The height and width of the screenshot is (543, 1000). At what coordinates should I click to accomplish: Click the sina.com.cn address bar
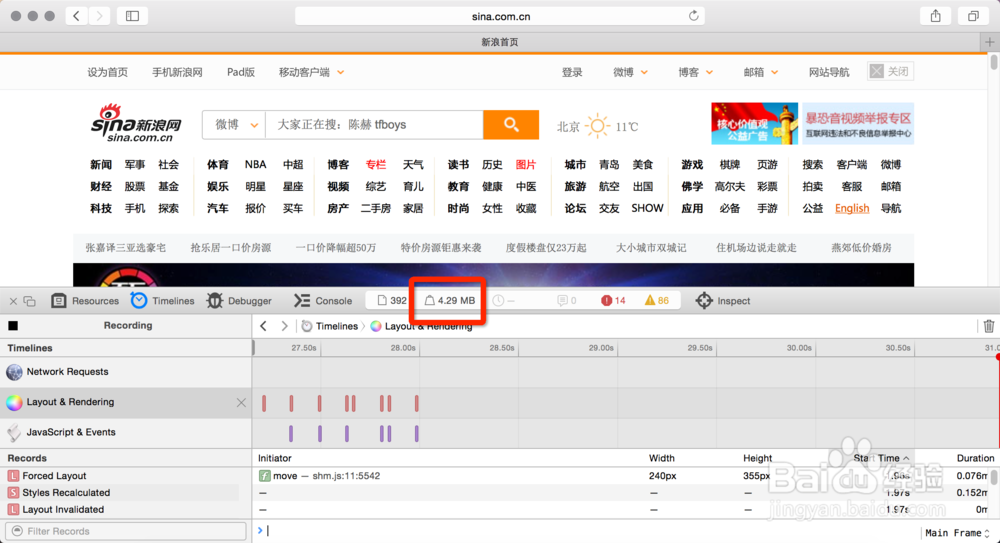500,16
